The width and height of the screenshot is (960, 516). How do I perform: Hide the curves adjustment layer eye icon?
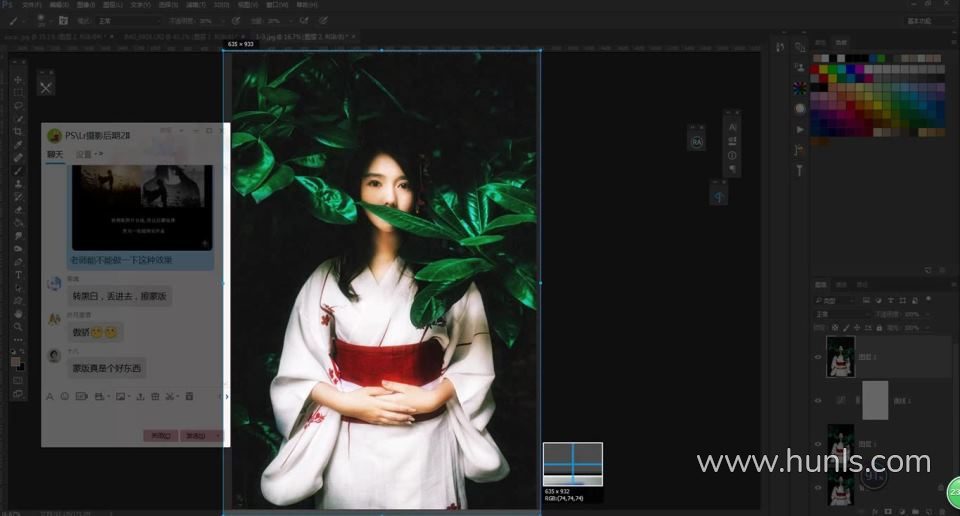click(x=818, y=400)
